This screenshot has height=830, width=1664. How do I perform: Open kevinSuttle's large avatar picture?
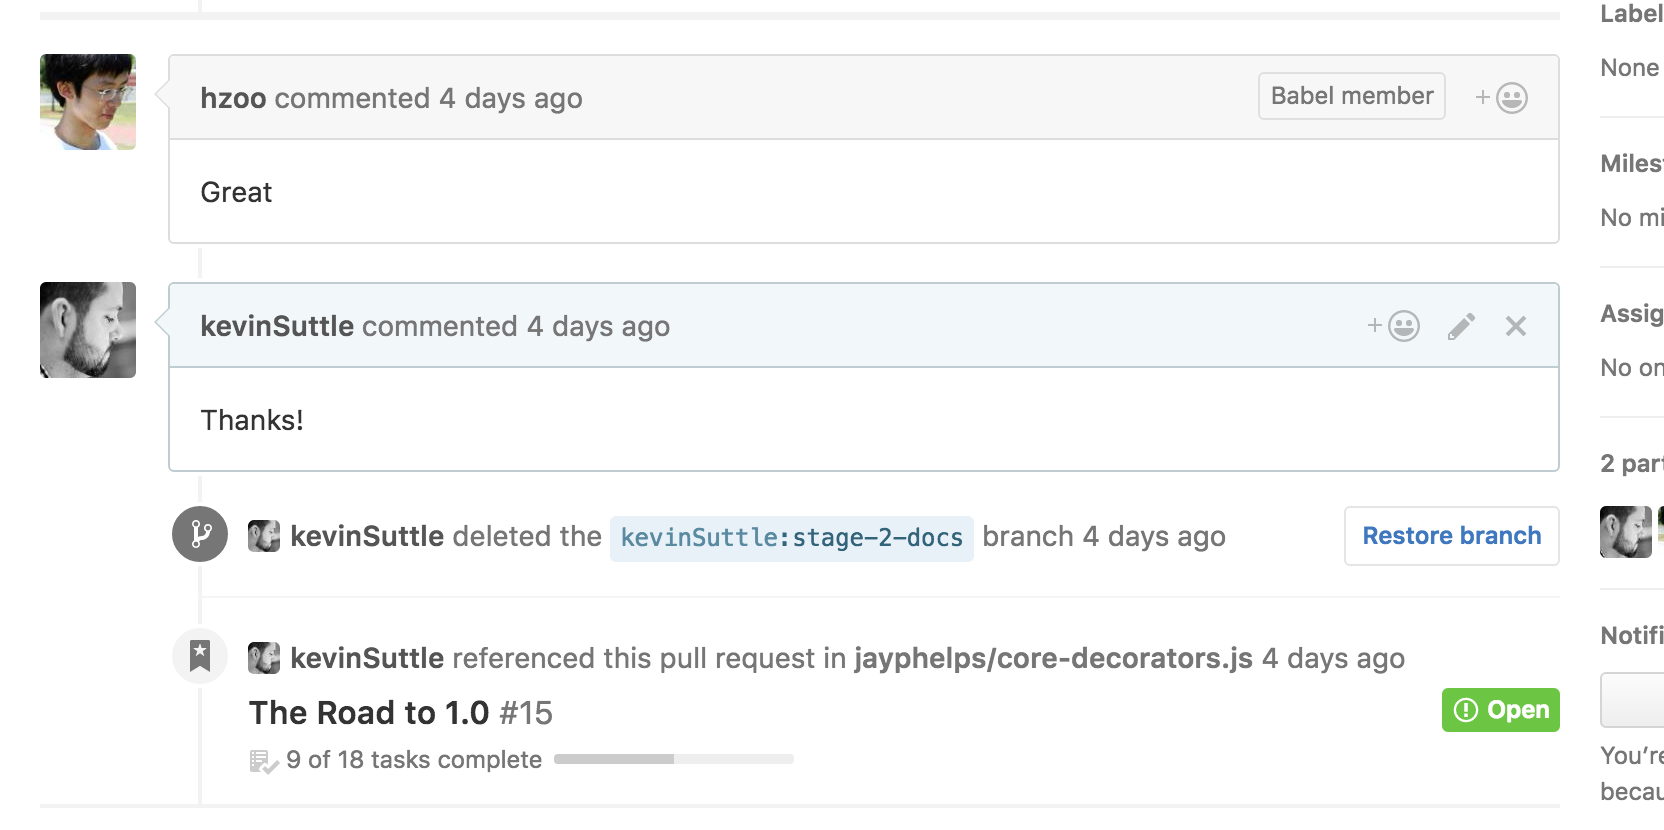click(x=88, y=330)
